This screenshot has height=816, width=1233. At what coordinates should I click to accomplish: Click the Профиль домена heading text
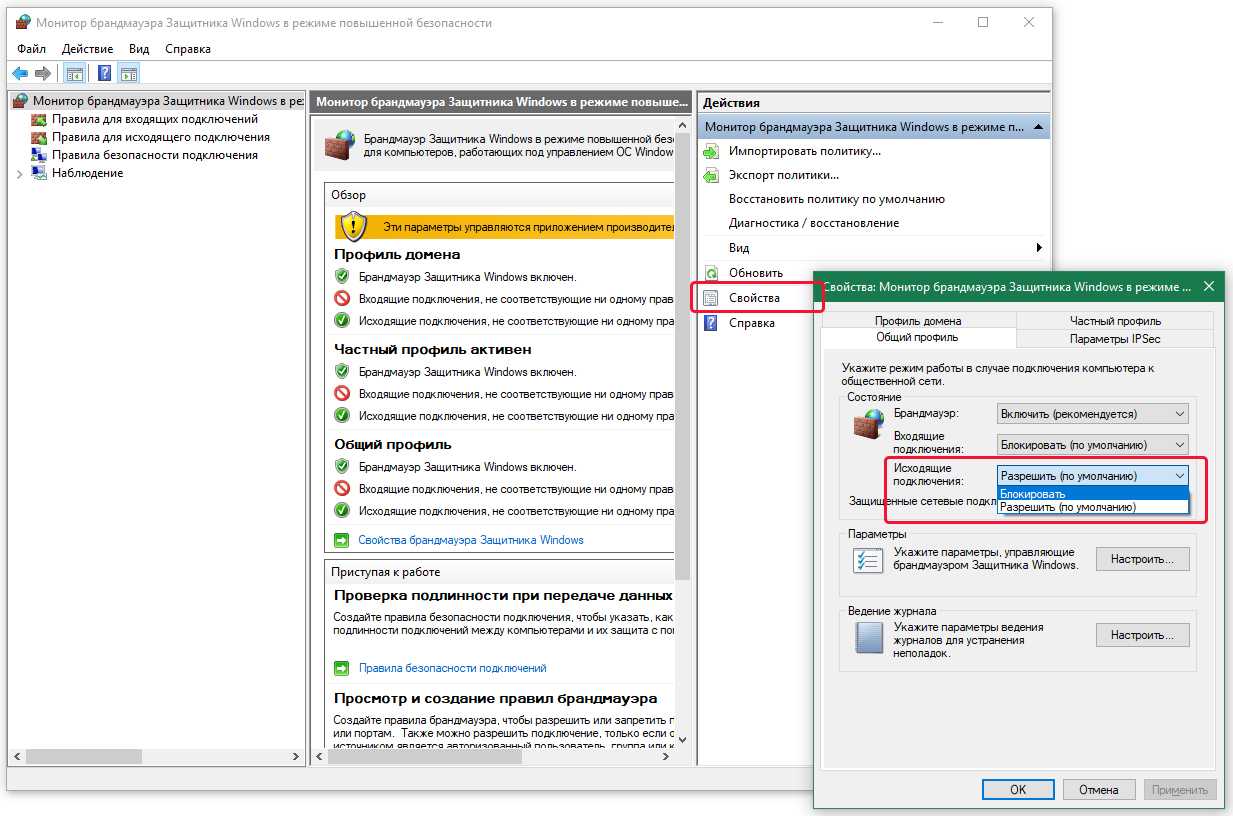[397, 254]
